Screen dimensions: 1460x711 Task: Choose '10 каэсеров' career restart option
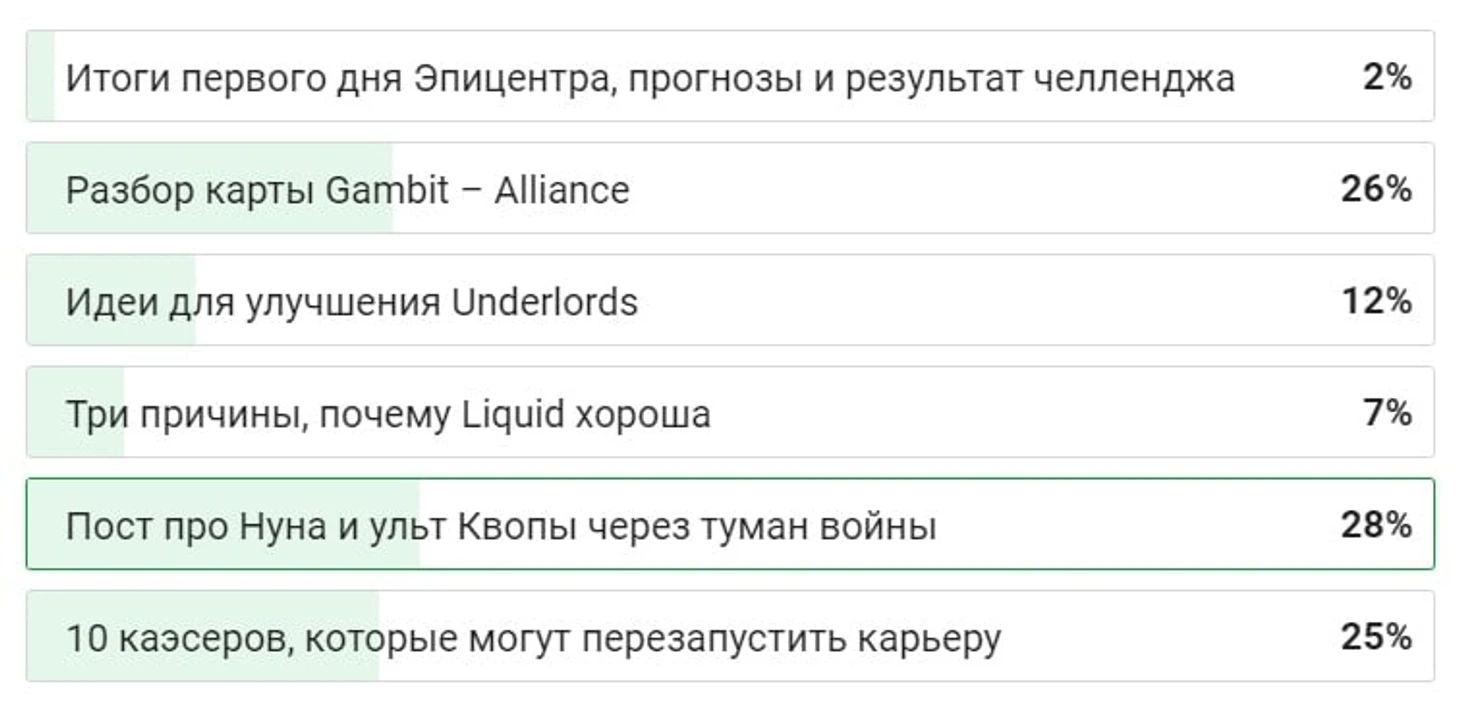tap(730, 636)
